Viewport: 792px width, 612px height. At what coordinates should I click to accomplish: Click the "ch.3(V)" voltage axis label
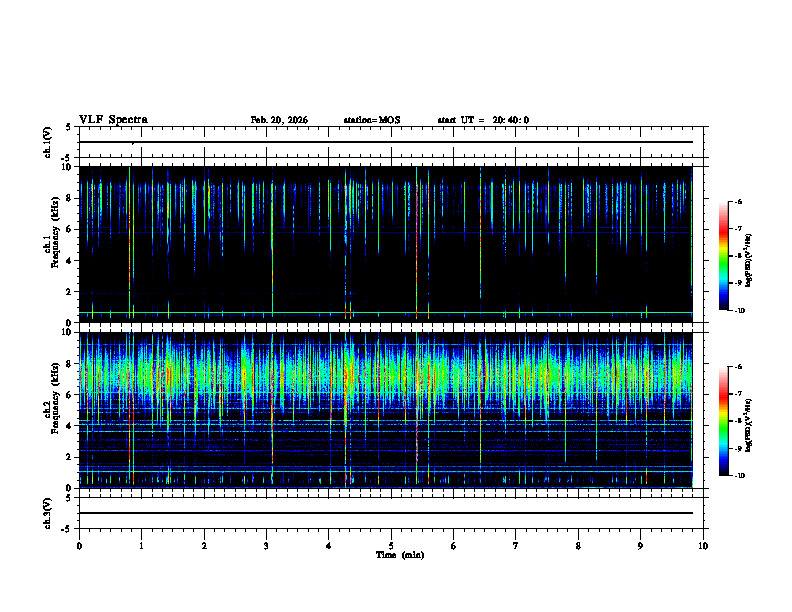[x=47, y=513]
